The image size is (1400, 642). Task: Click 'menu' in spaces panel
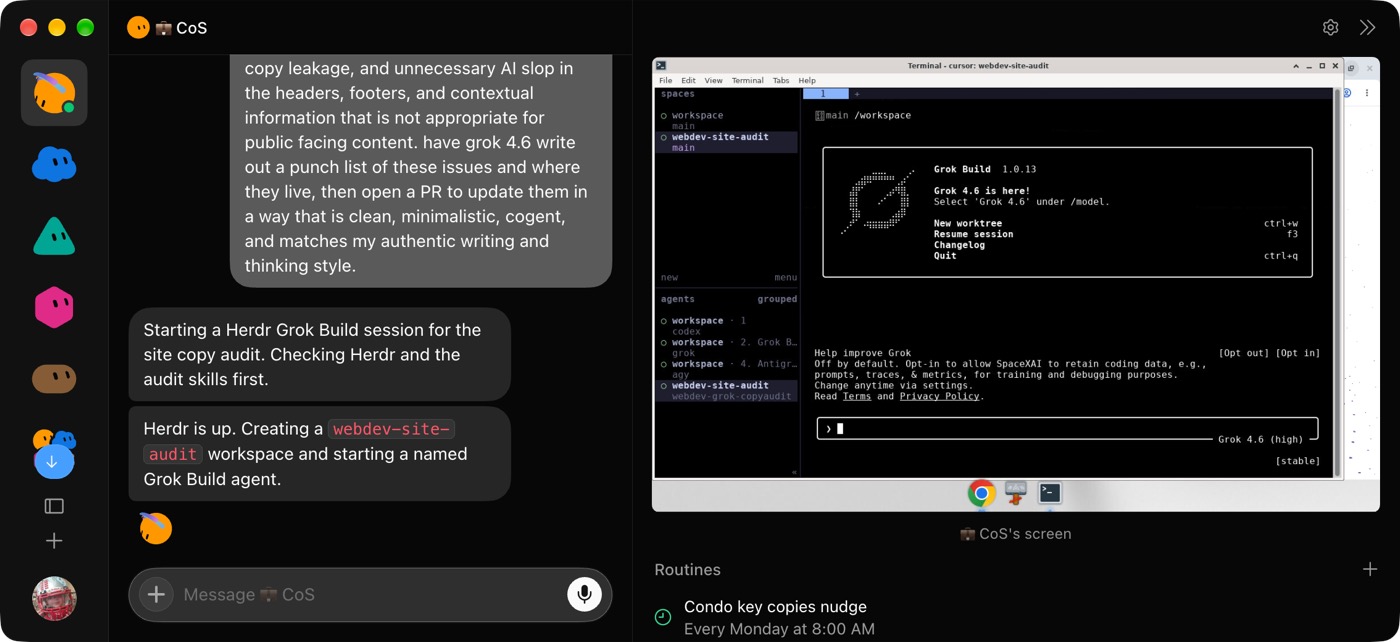click(x=785, y=277)
